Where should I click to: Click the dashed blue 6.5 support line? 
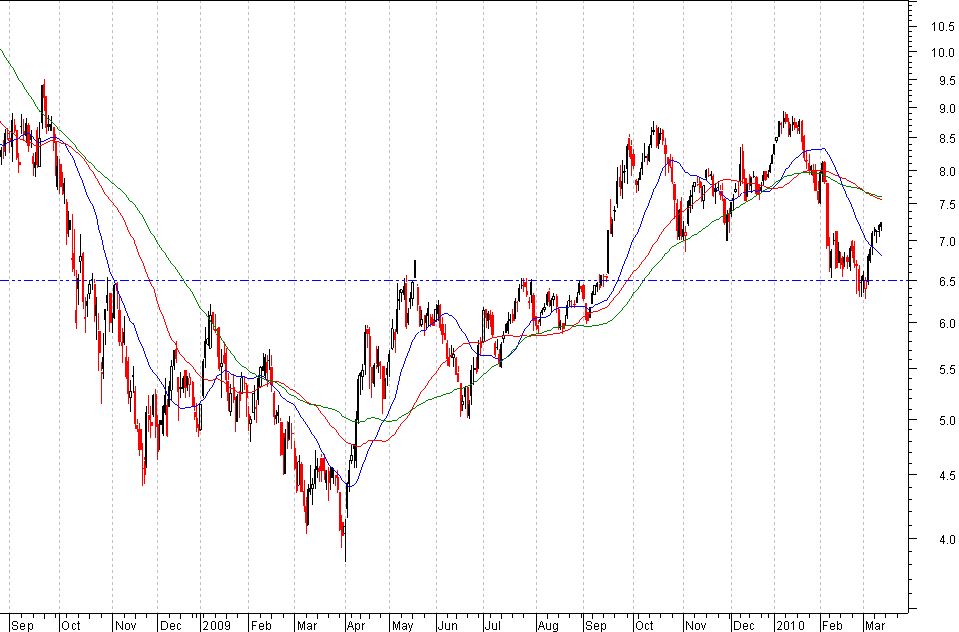pyautogui.click(x=454, y=281)
